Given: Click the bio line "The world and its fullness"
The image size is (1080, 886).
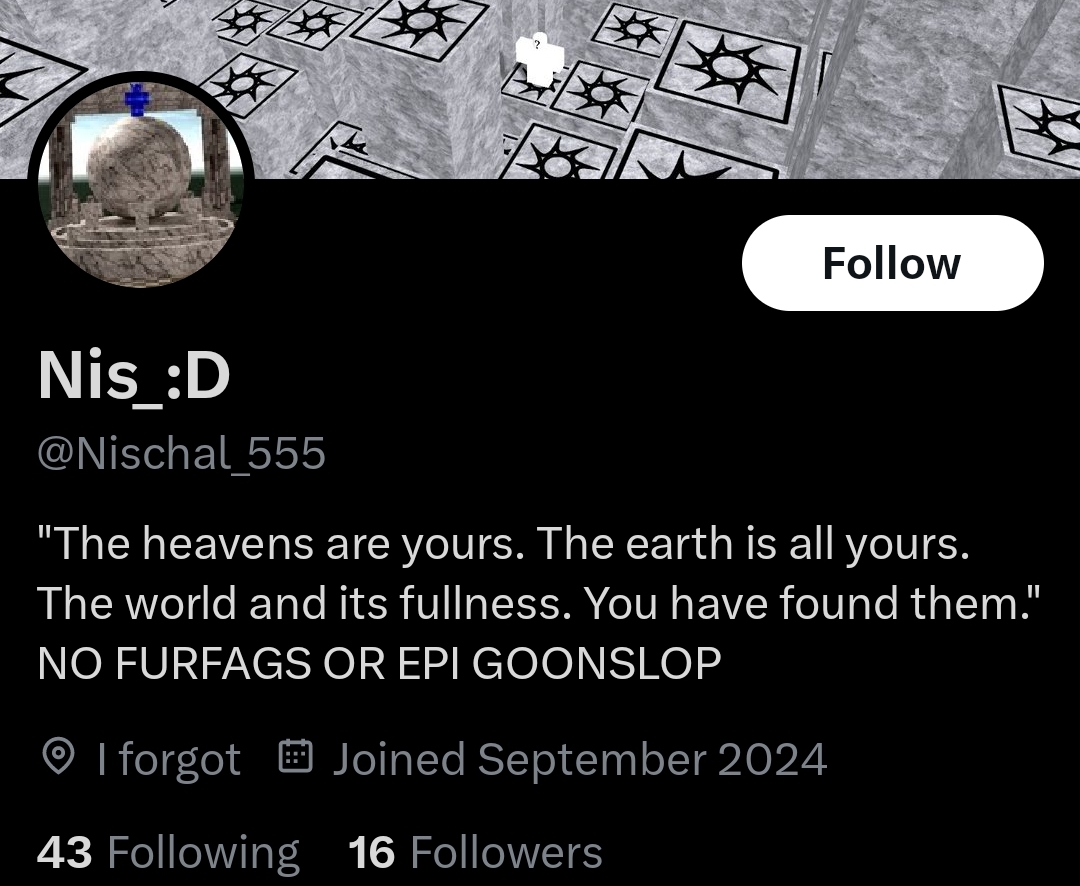Looking at the screenshot, I should tap(539, 604).
